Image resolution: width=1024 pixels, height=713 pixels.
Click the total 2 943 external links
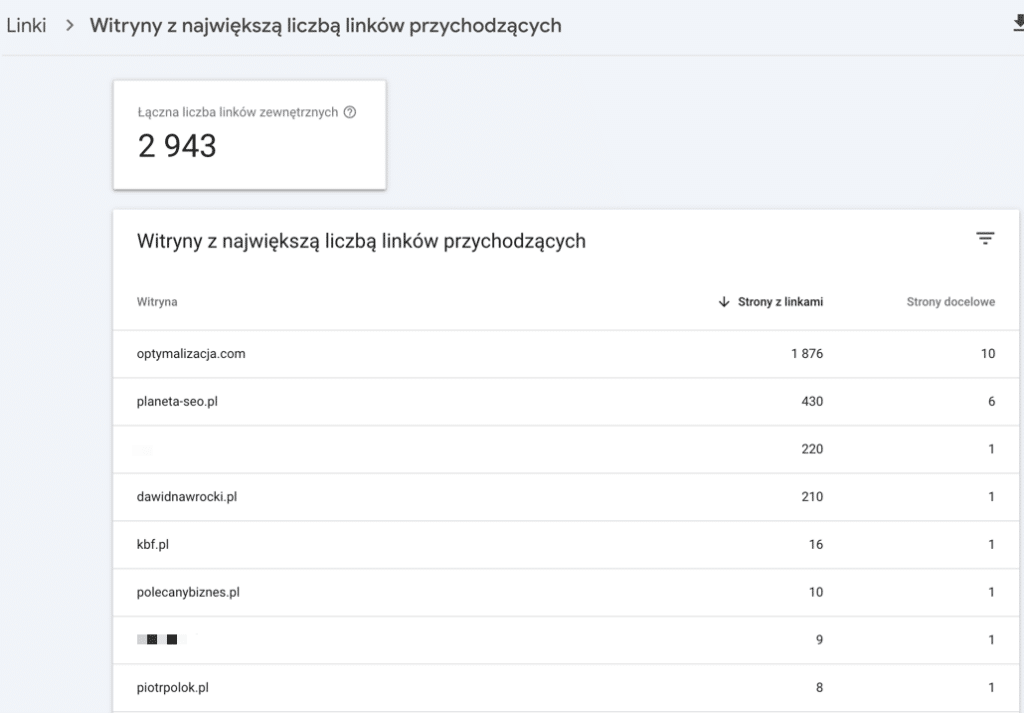(177, 146)
